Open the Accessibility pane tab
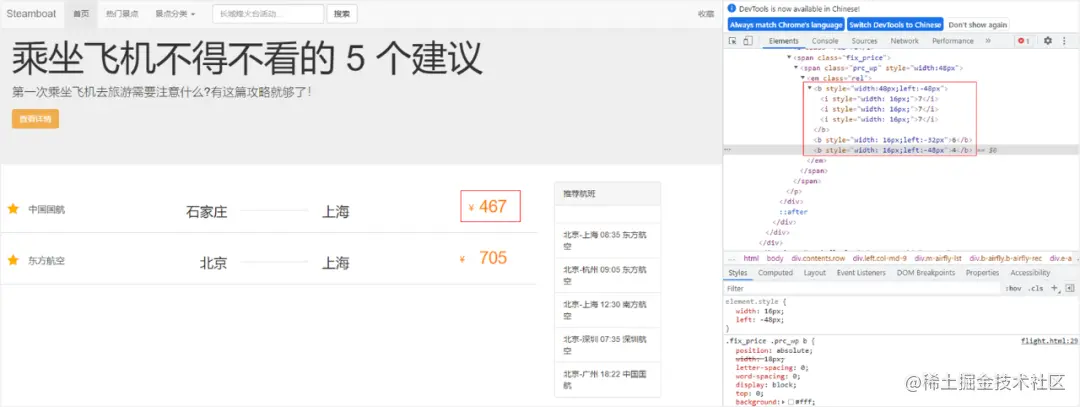 1030,273
